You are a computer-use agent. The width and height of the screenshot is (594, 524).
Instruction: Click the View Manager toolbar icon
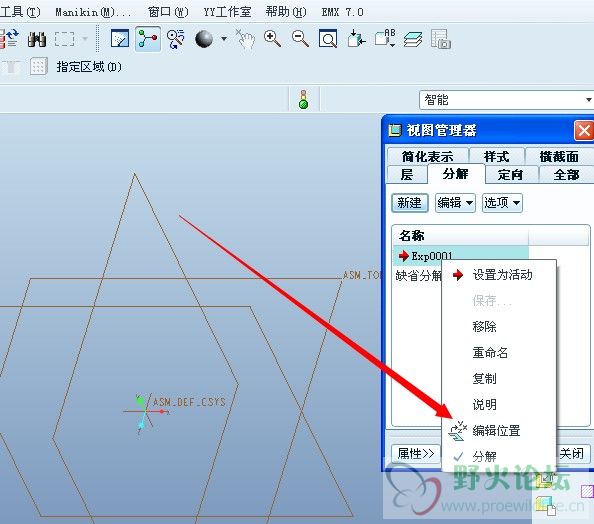pyautogui.click(x=441, y=39)
